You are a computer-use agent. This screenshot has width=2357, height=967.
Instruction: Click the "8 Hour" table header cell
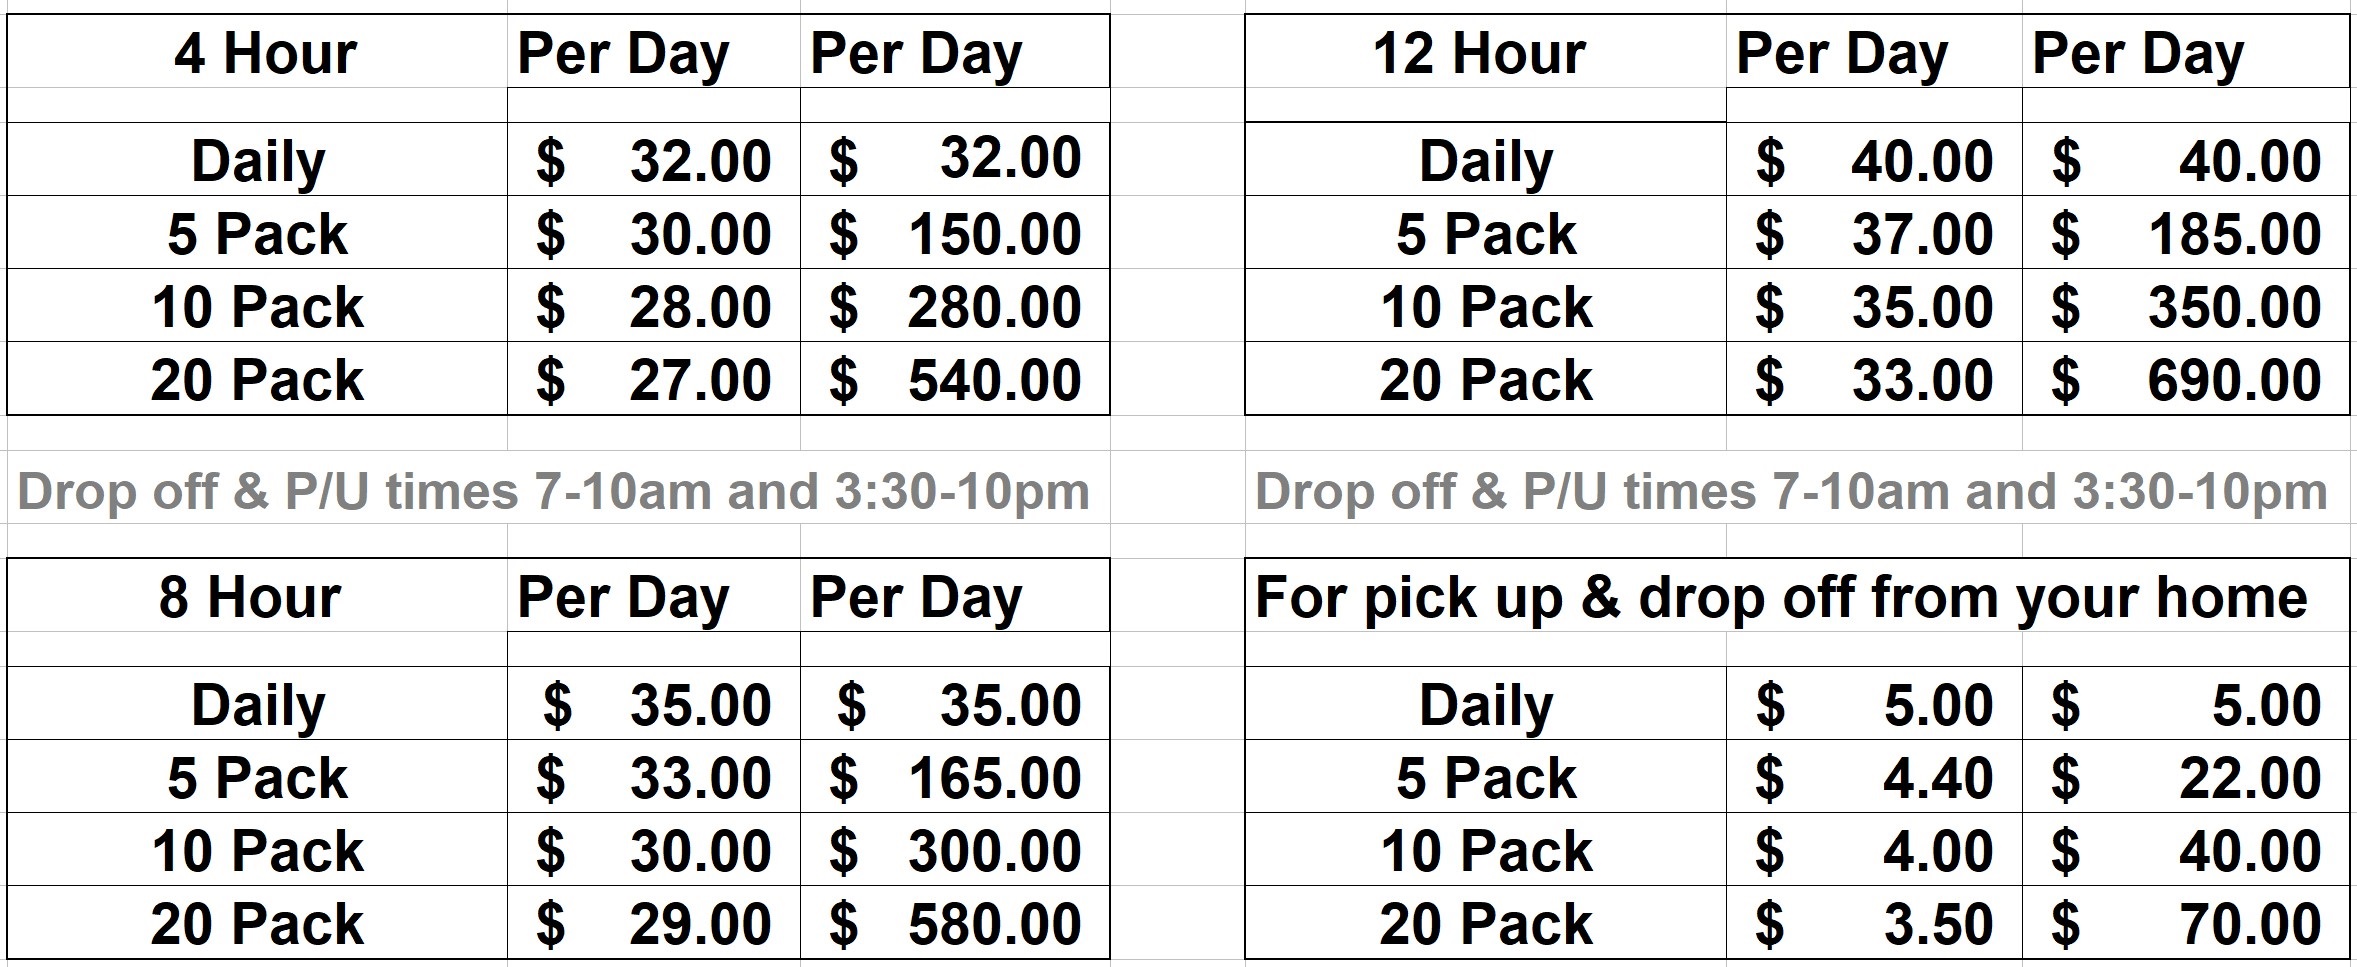(250, 597)
